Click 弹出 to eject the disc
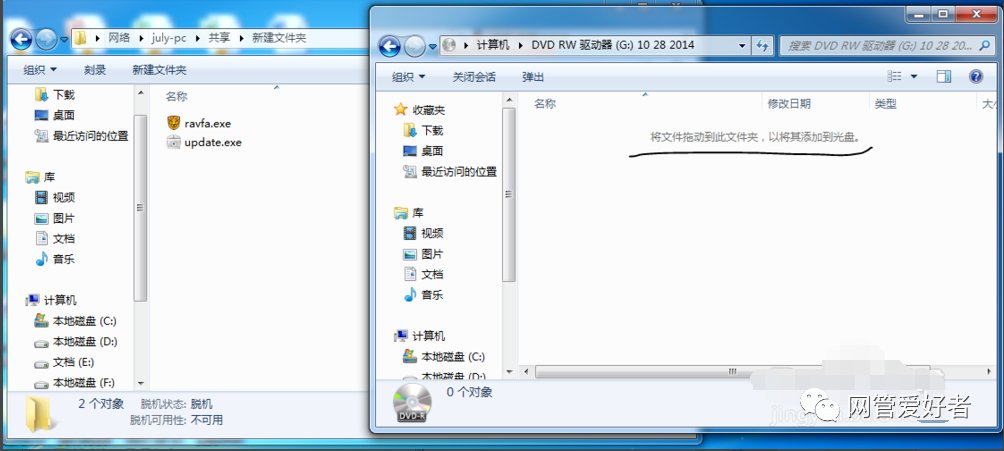The width and height of the screenshot is (1004, 451). [533, 77]
